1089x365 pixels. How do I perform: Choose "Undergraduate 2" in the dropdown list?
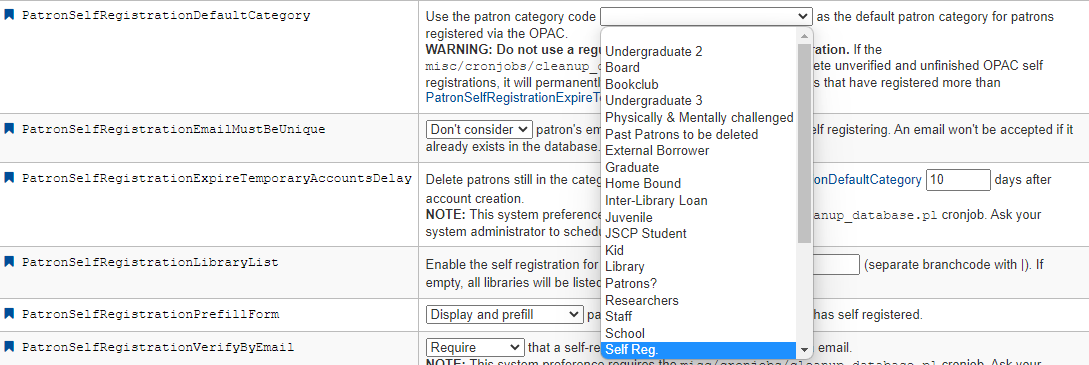699,51
